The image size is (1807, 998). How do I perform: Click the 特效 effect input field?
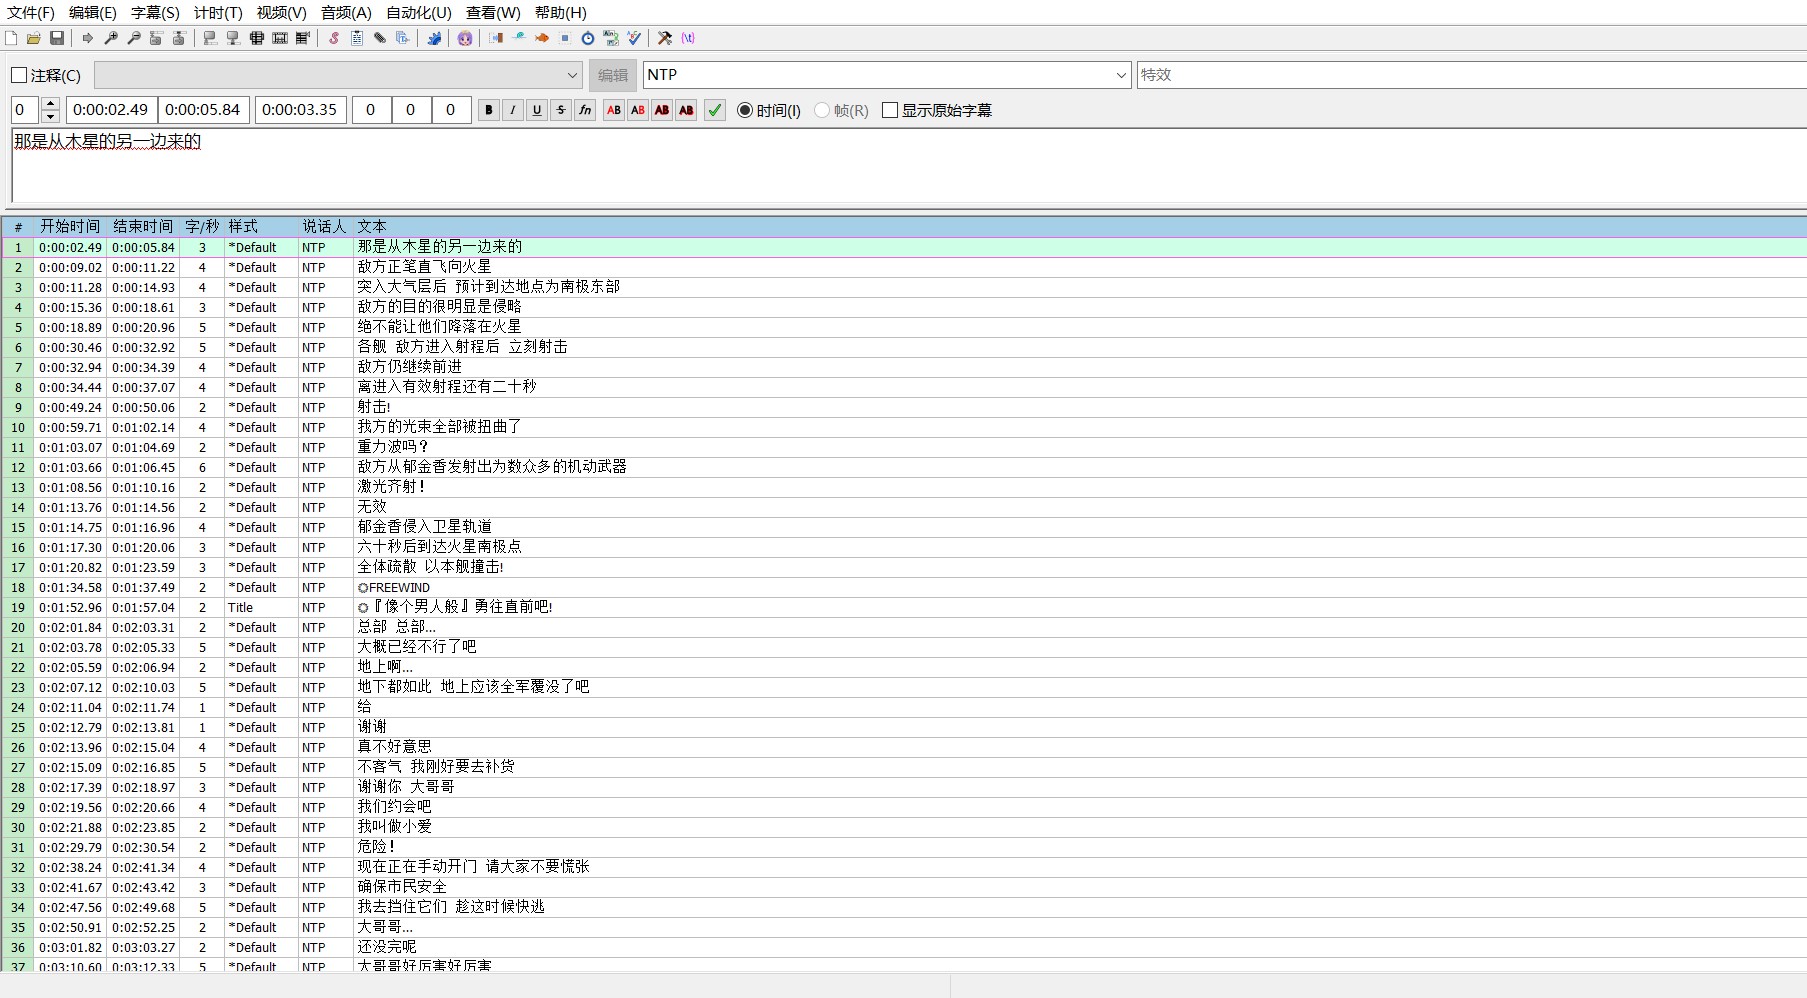[1472, 75]
